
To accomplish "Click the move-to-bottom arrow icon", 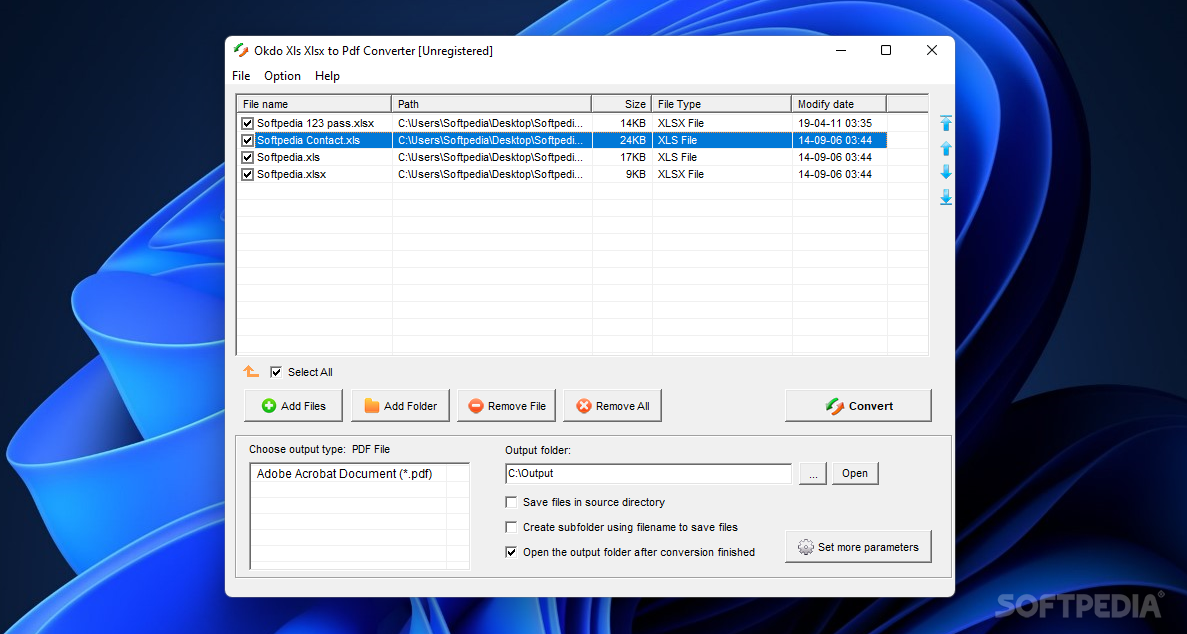I will click(x=946, y=197).
